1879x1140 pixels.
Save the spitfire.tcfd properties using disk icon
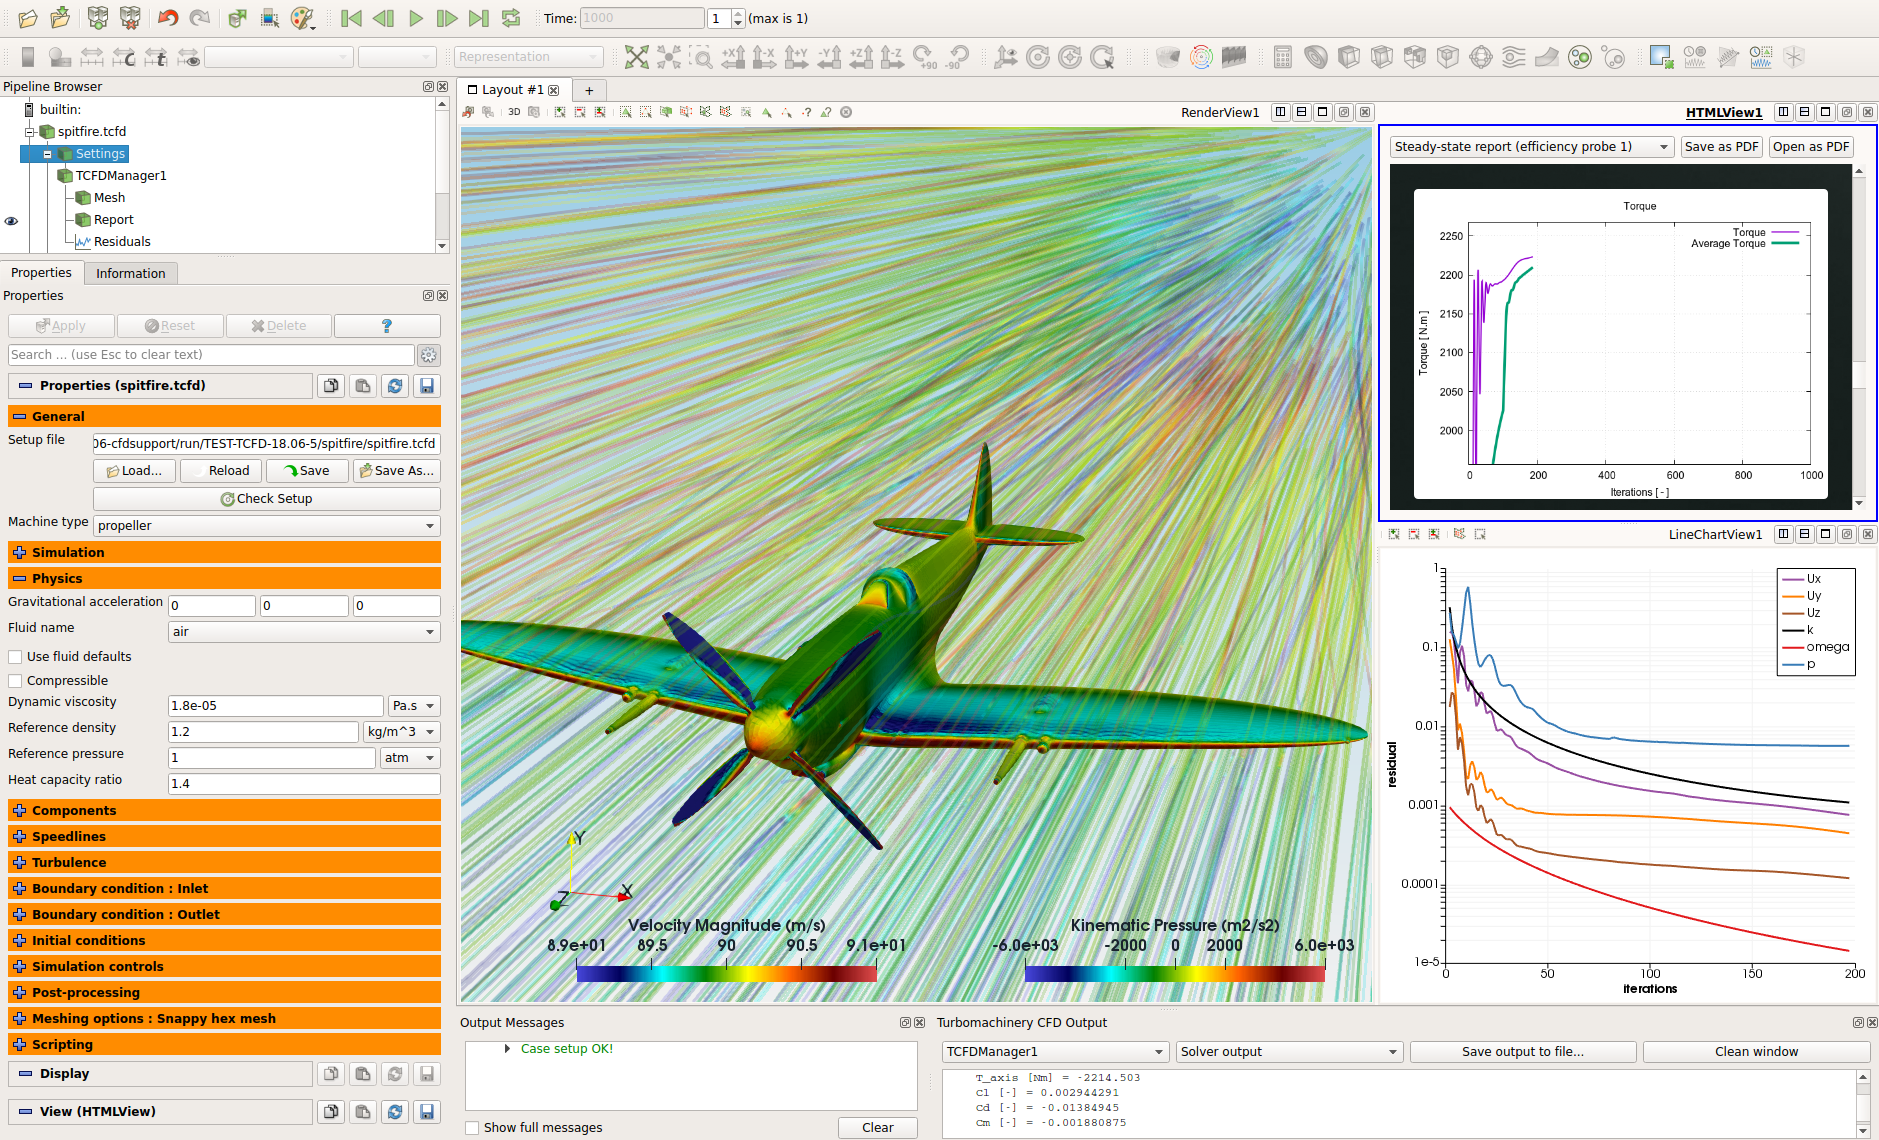click(x=427, y=386)
